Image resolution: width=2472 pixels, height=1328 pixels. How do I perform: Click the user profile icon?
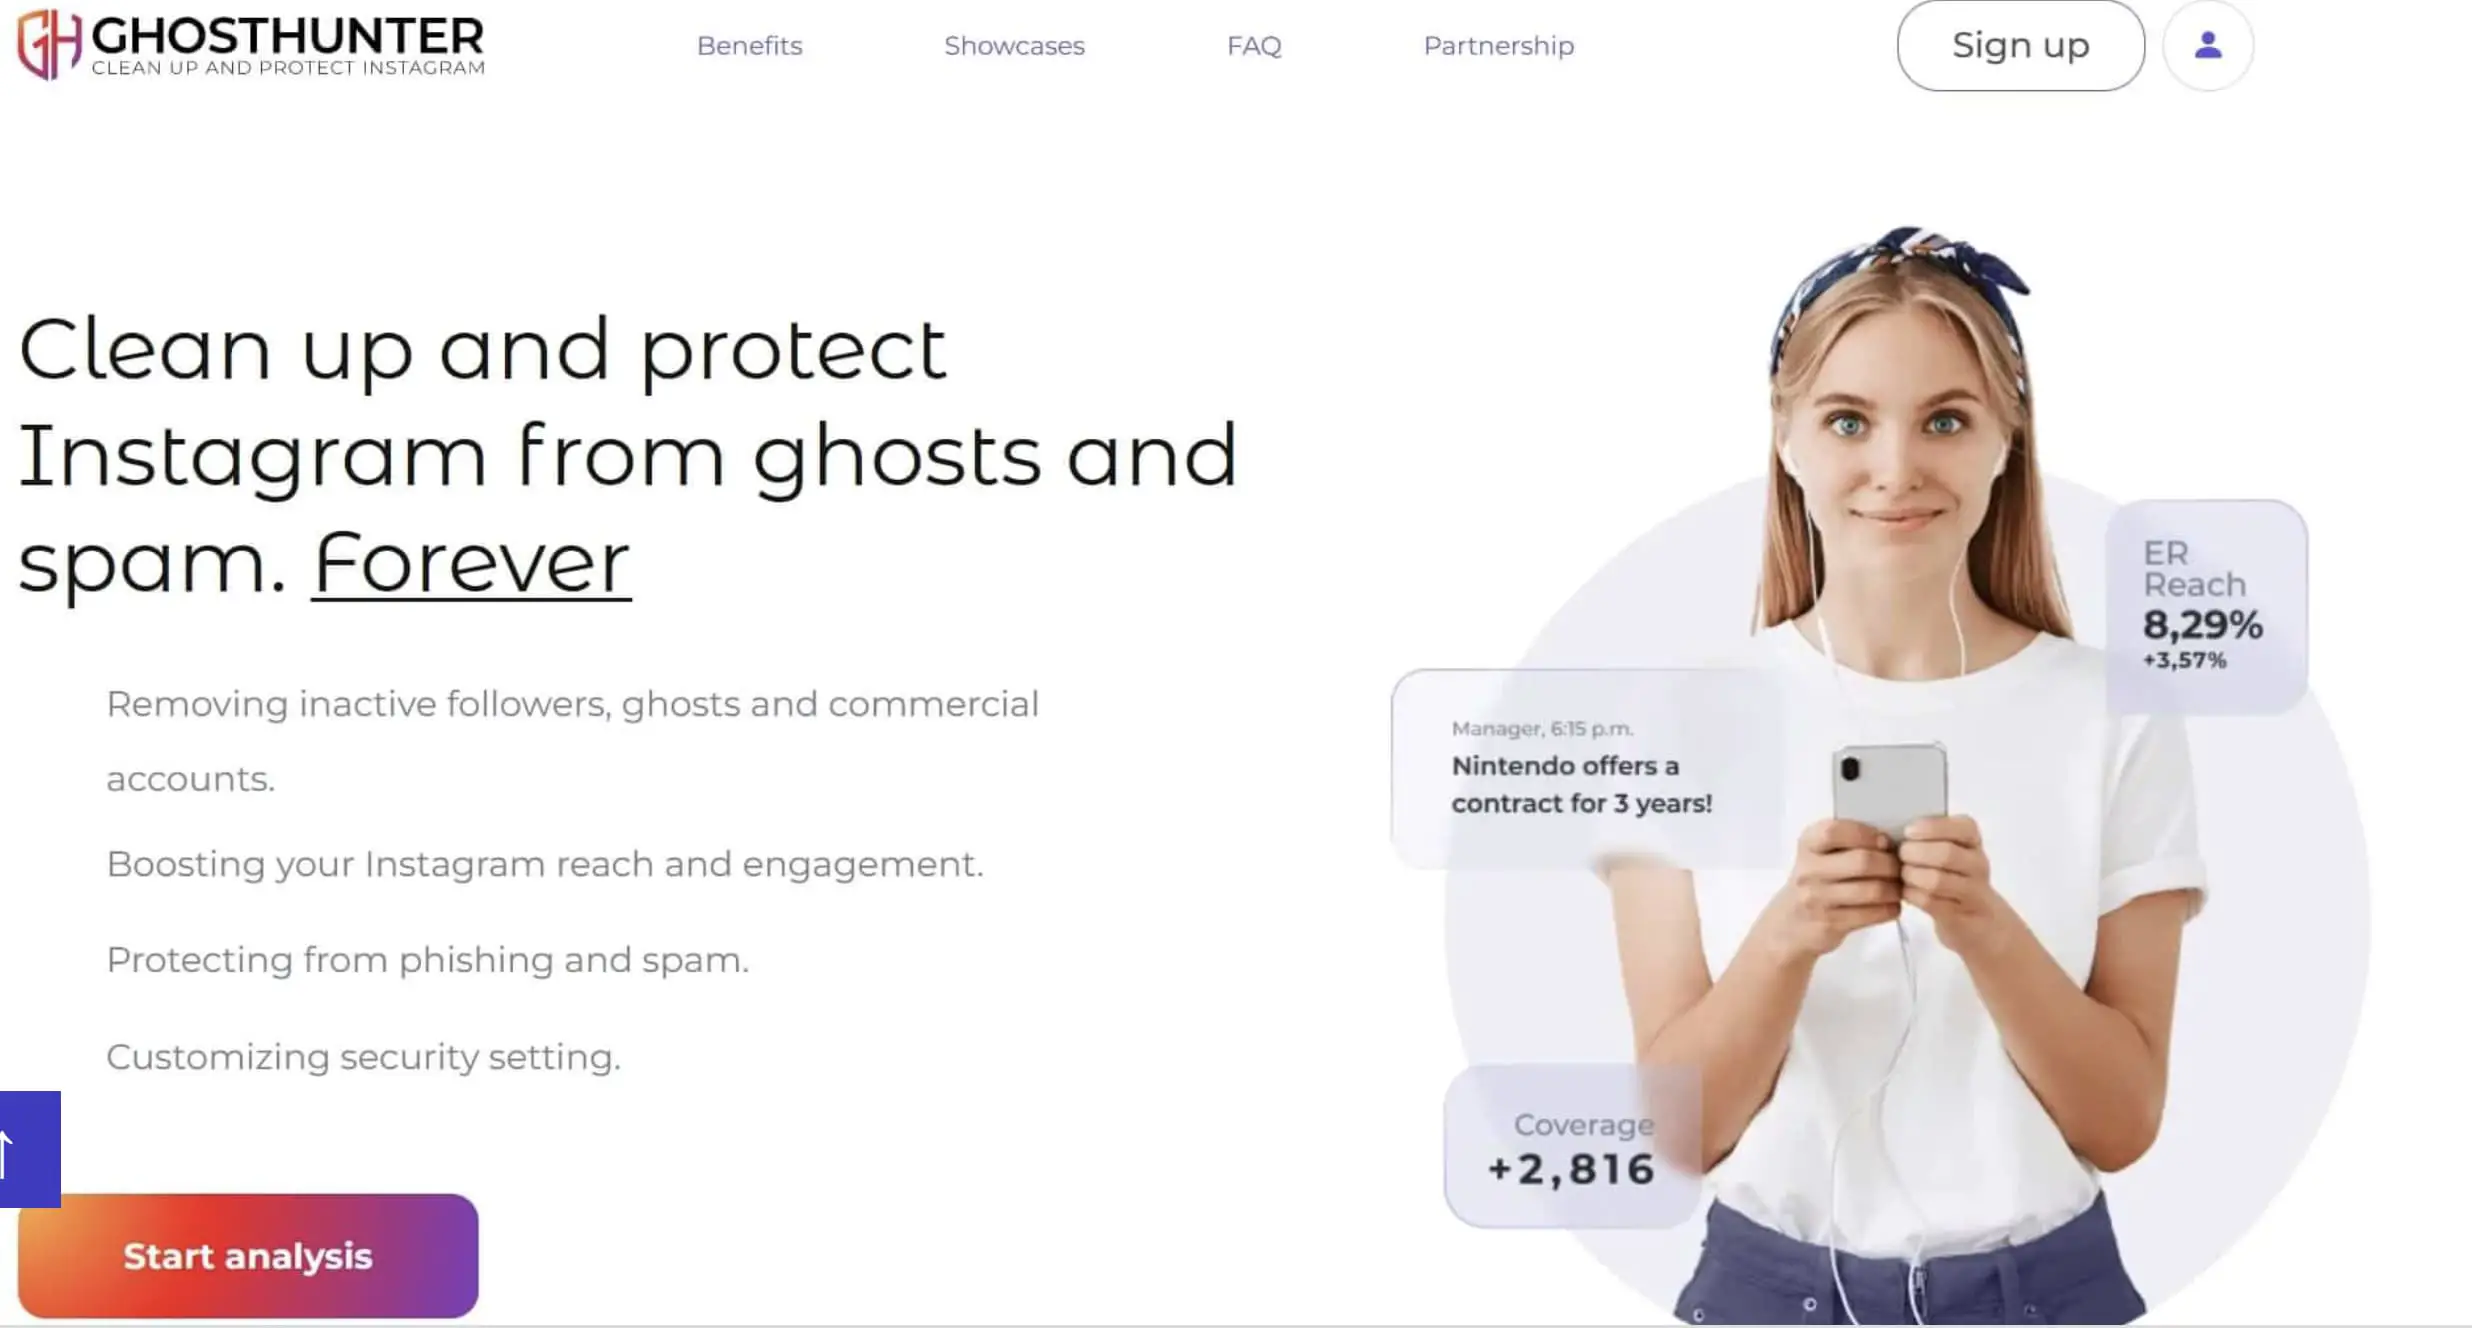click(x=2209, y=46)
